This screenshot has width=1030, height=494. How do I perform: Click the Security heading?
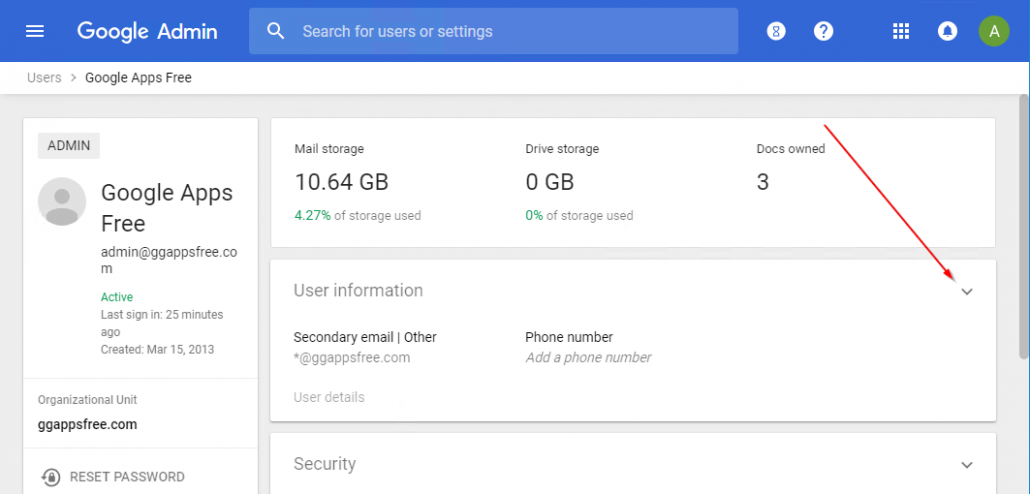coord(325,464)
